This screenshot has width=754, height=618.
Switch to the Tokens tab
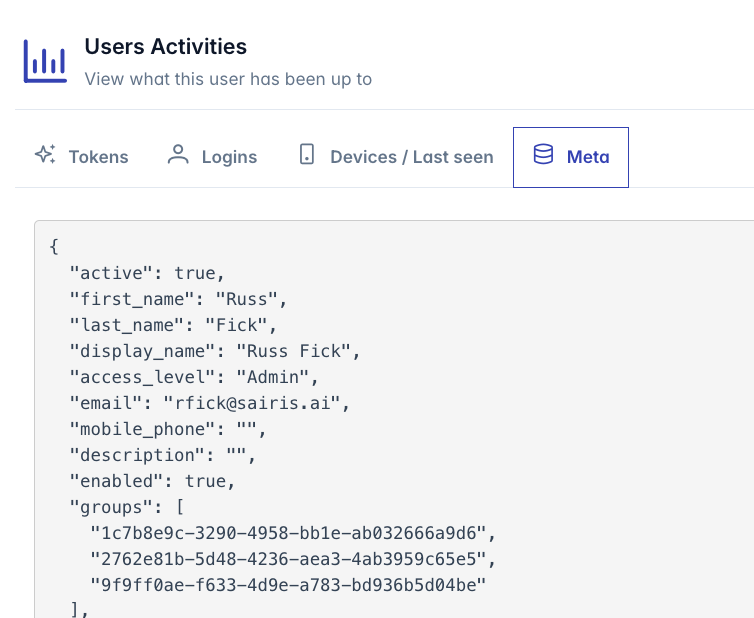pos(82,157)
